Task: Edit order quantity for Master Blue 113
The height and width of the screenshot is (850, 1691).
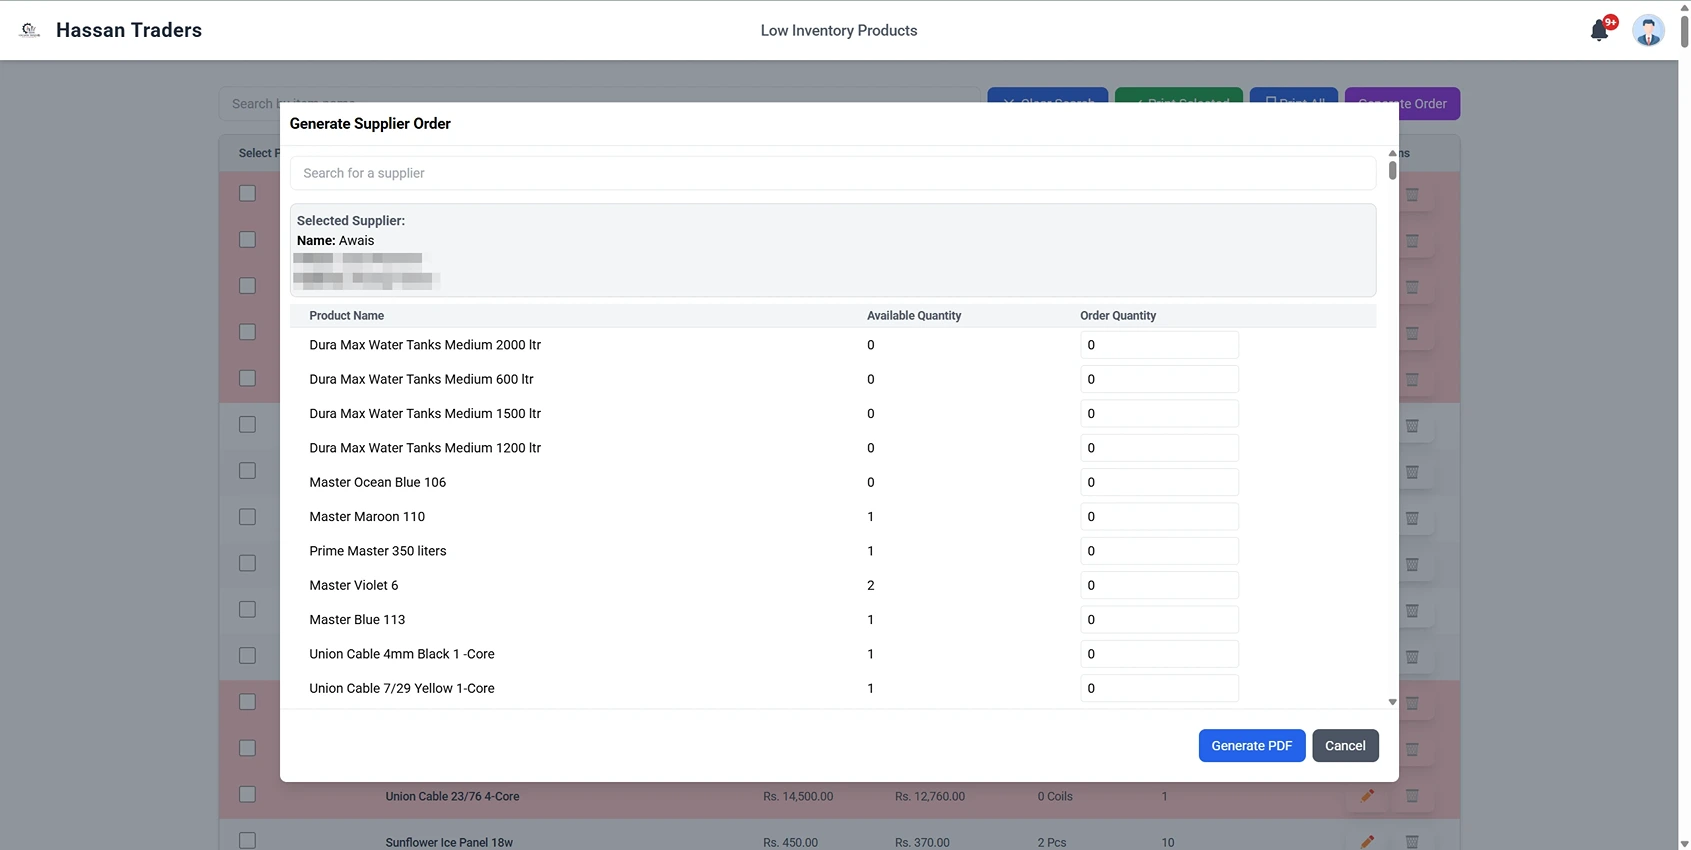Action: 1159,620
